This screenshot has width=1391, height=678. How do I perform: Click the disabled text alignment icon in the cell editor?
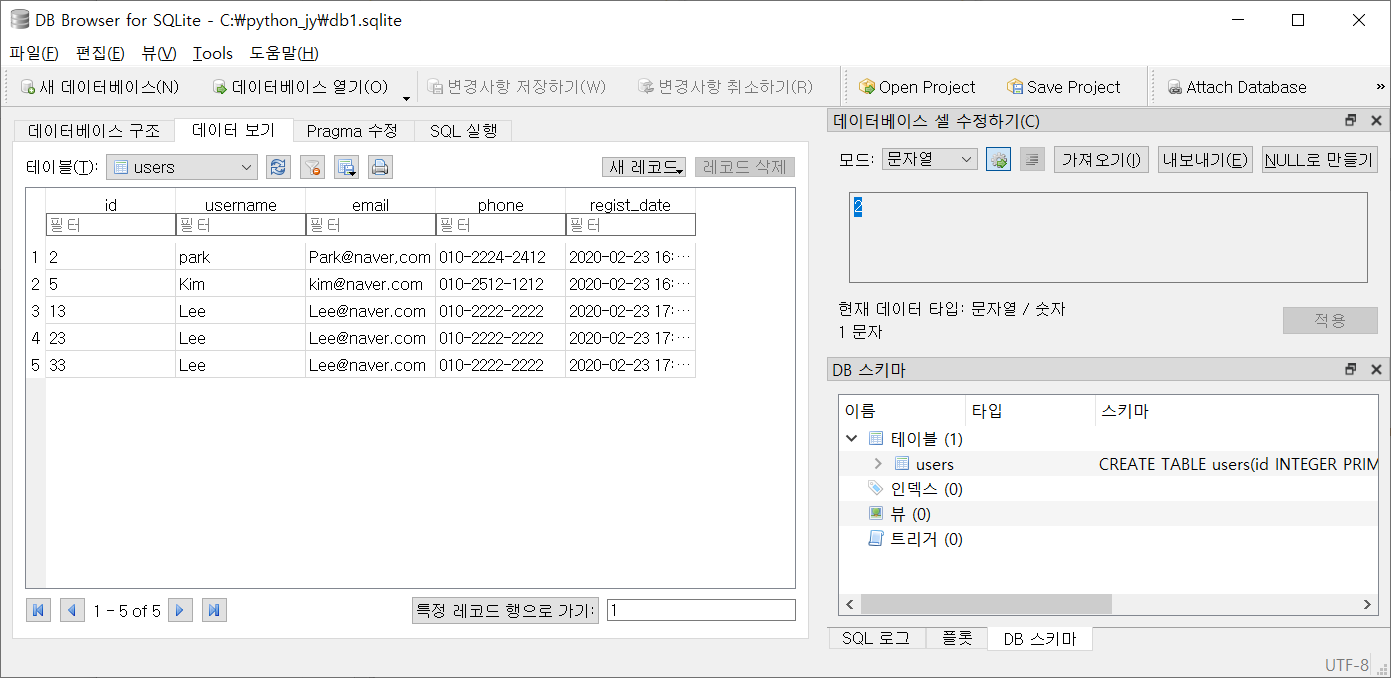point(1032,159)
